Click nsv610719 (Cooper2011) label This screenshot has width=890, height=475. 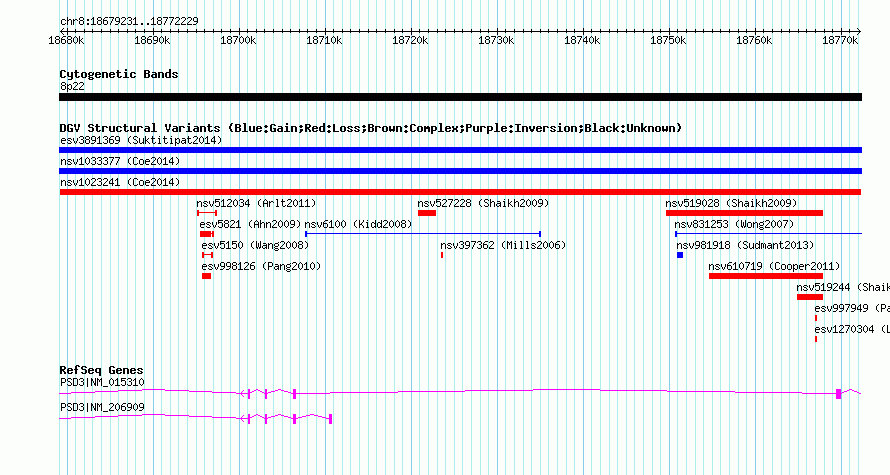[x=774, y=266]
